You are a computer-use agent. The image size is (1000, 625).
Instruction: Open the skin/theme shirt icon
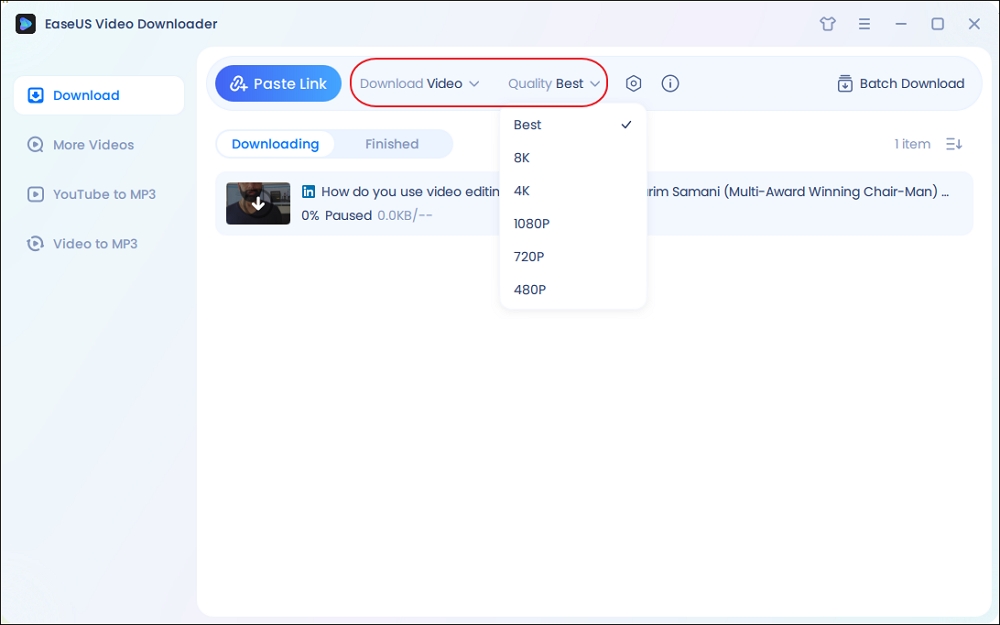(827, 24)
